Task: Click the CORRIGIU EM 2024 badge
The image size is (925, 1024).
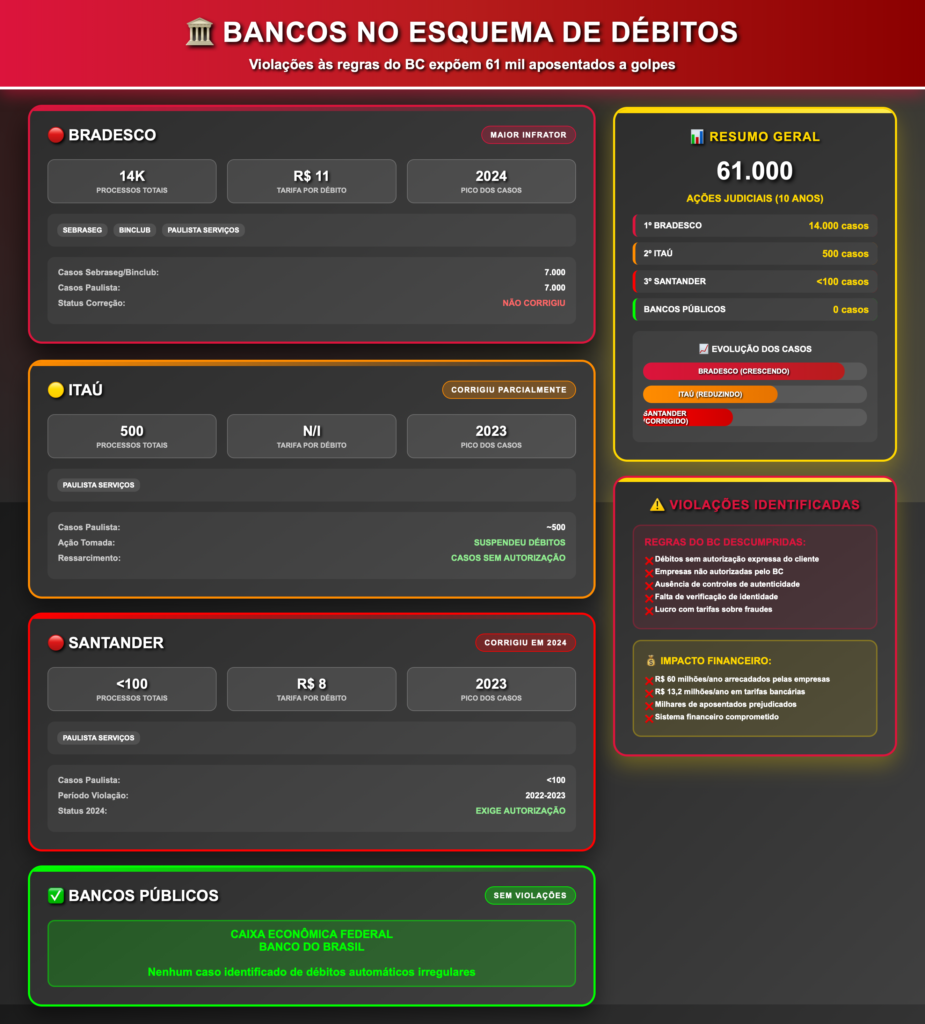Action: [x=525, y=643]
